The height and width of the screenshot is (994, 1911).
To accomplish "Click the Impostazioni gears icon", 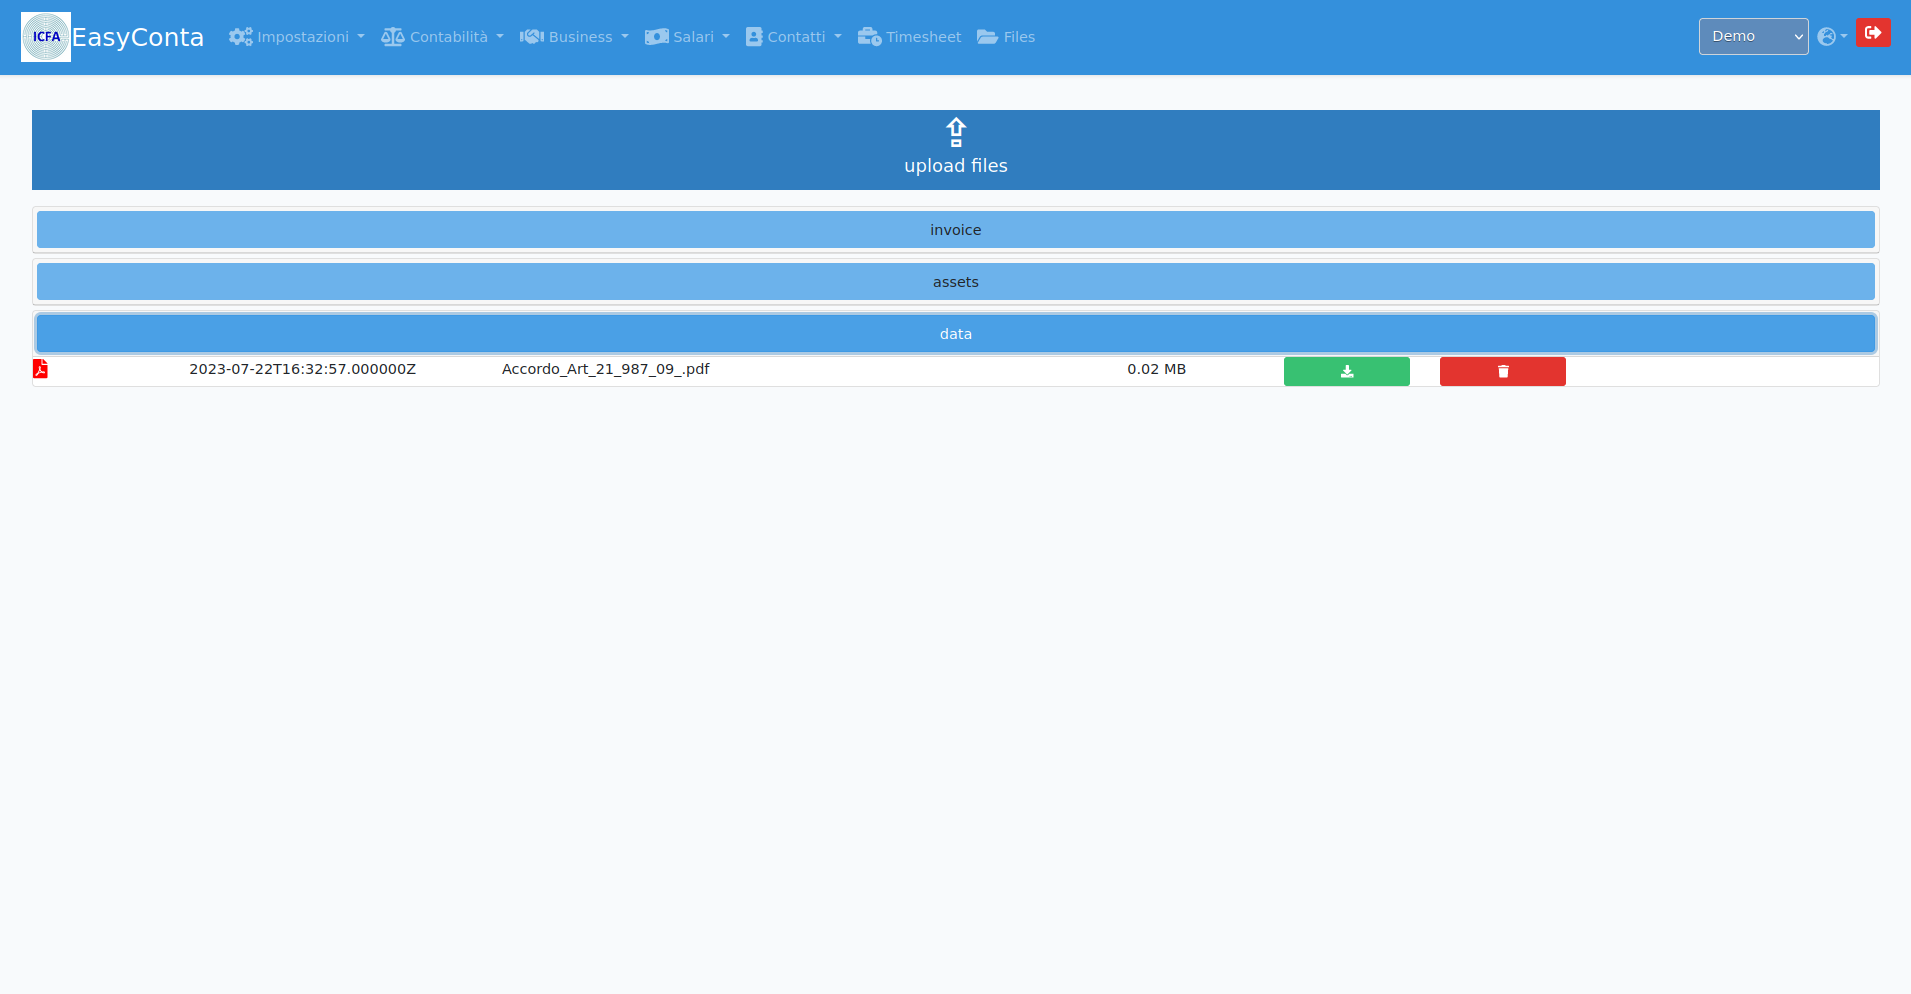I will click(241, 37).
